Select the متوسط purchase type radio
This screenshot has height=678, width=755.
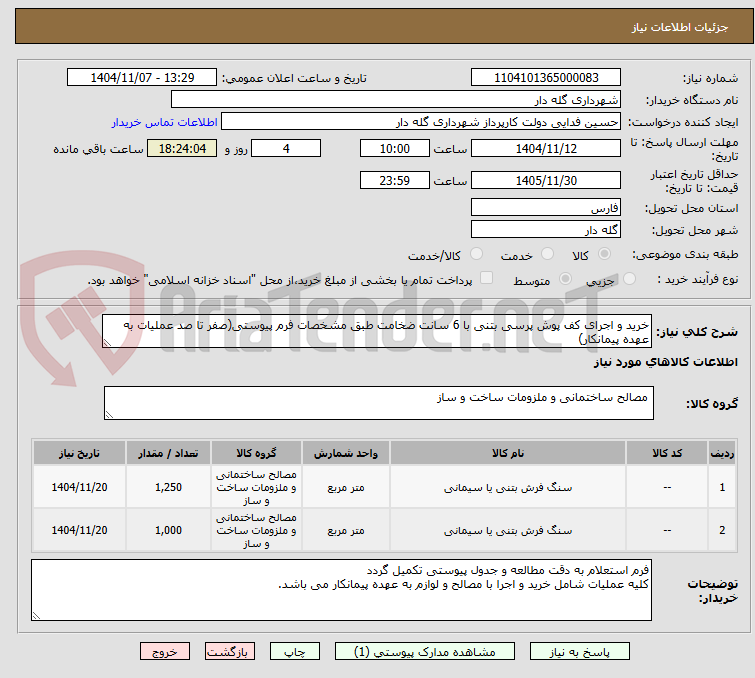click(x=565, y=279)
